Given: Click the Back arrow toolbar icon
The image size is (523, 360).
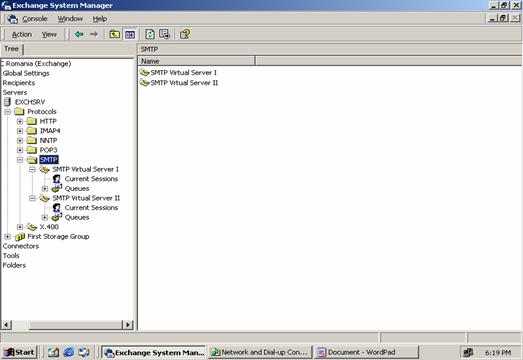Looking at the screenshot, I should (x=79, y=34).
